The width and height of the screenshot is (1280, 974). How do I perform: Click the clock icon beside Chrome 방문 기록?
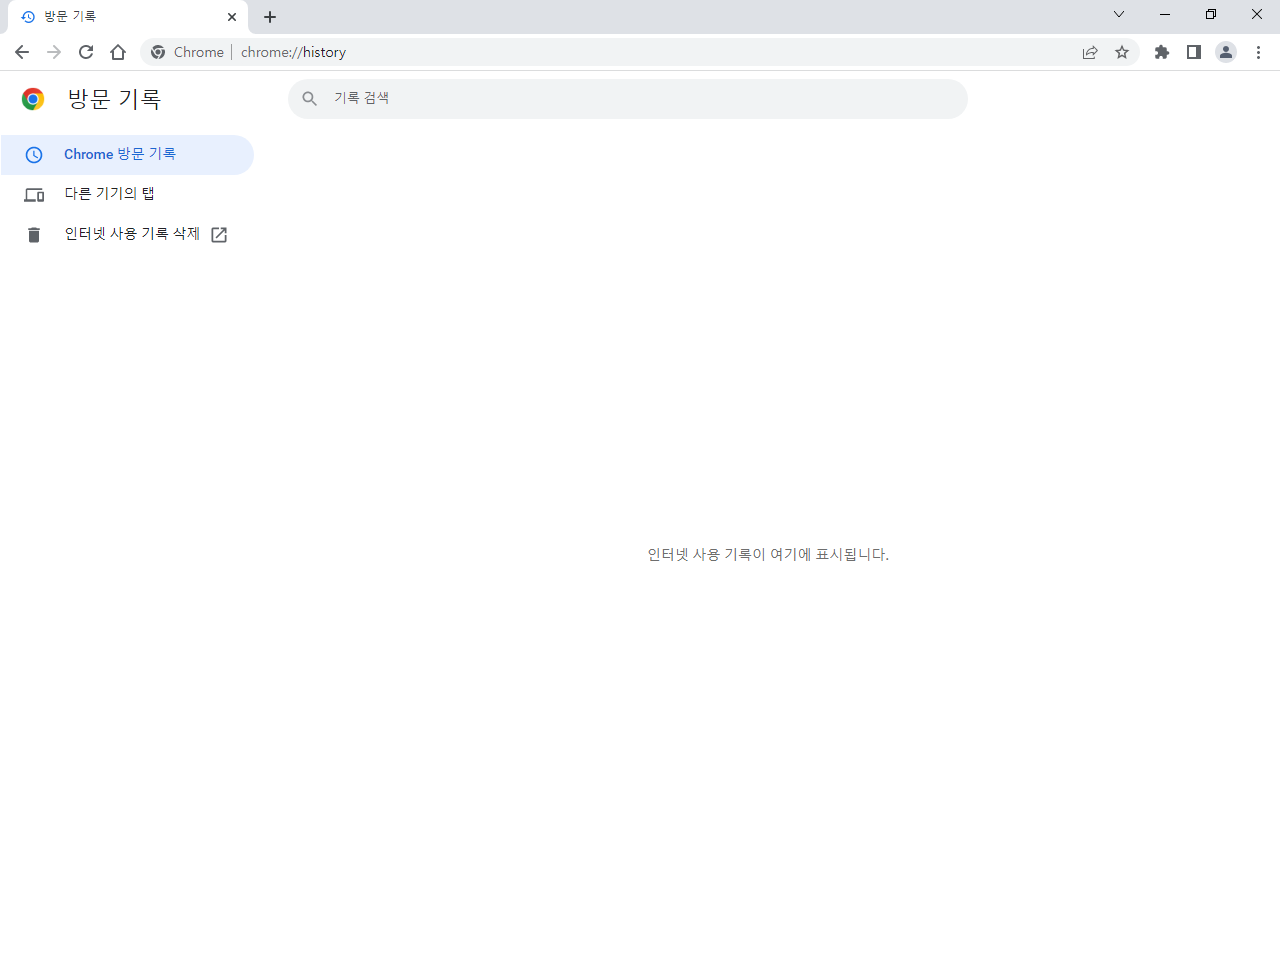click(x=34, y=155)
